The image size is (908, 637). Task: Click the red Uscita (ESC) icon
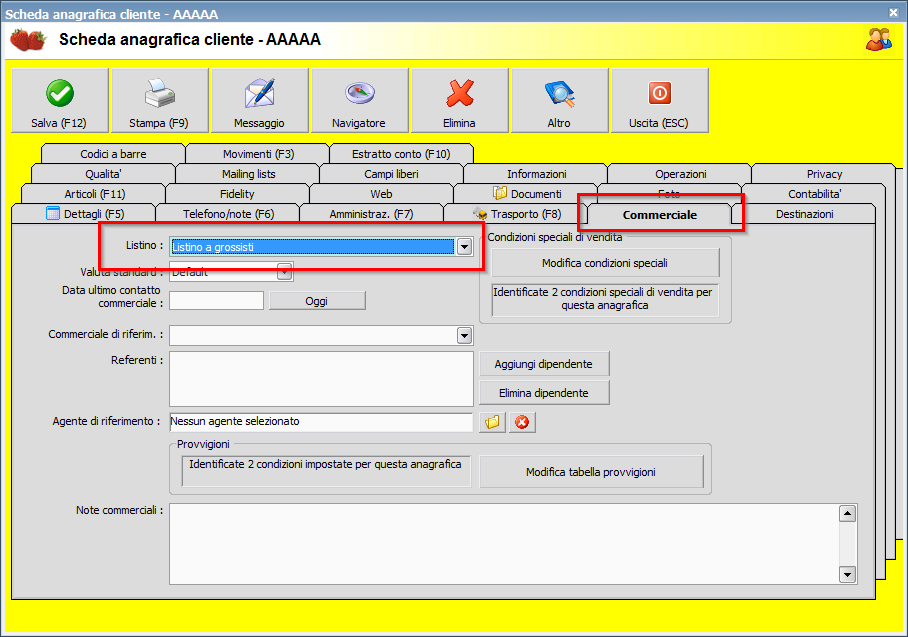(x=660, y=93)
